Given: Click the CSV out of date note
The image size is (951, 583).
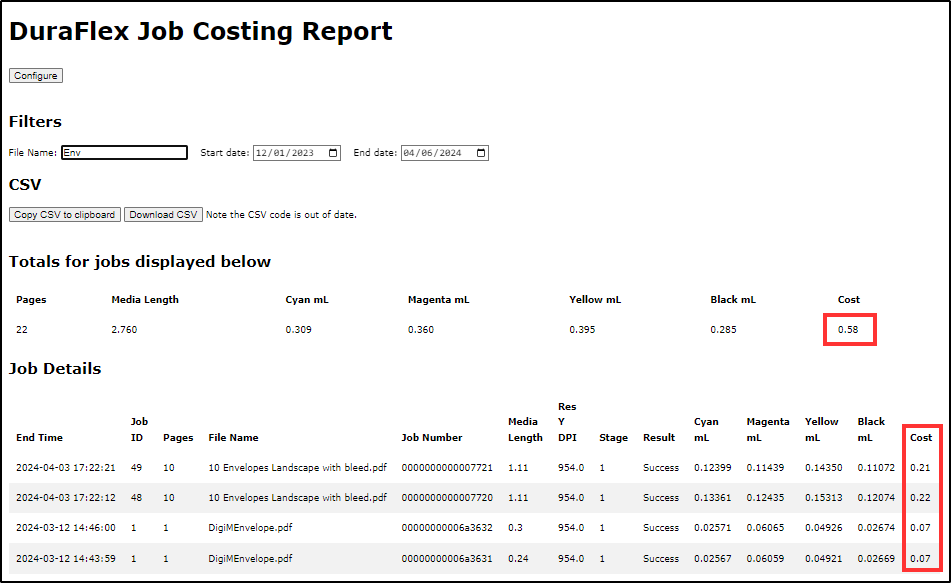Looking at the screenshot, I should 281,215.
